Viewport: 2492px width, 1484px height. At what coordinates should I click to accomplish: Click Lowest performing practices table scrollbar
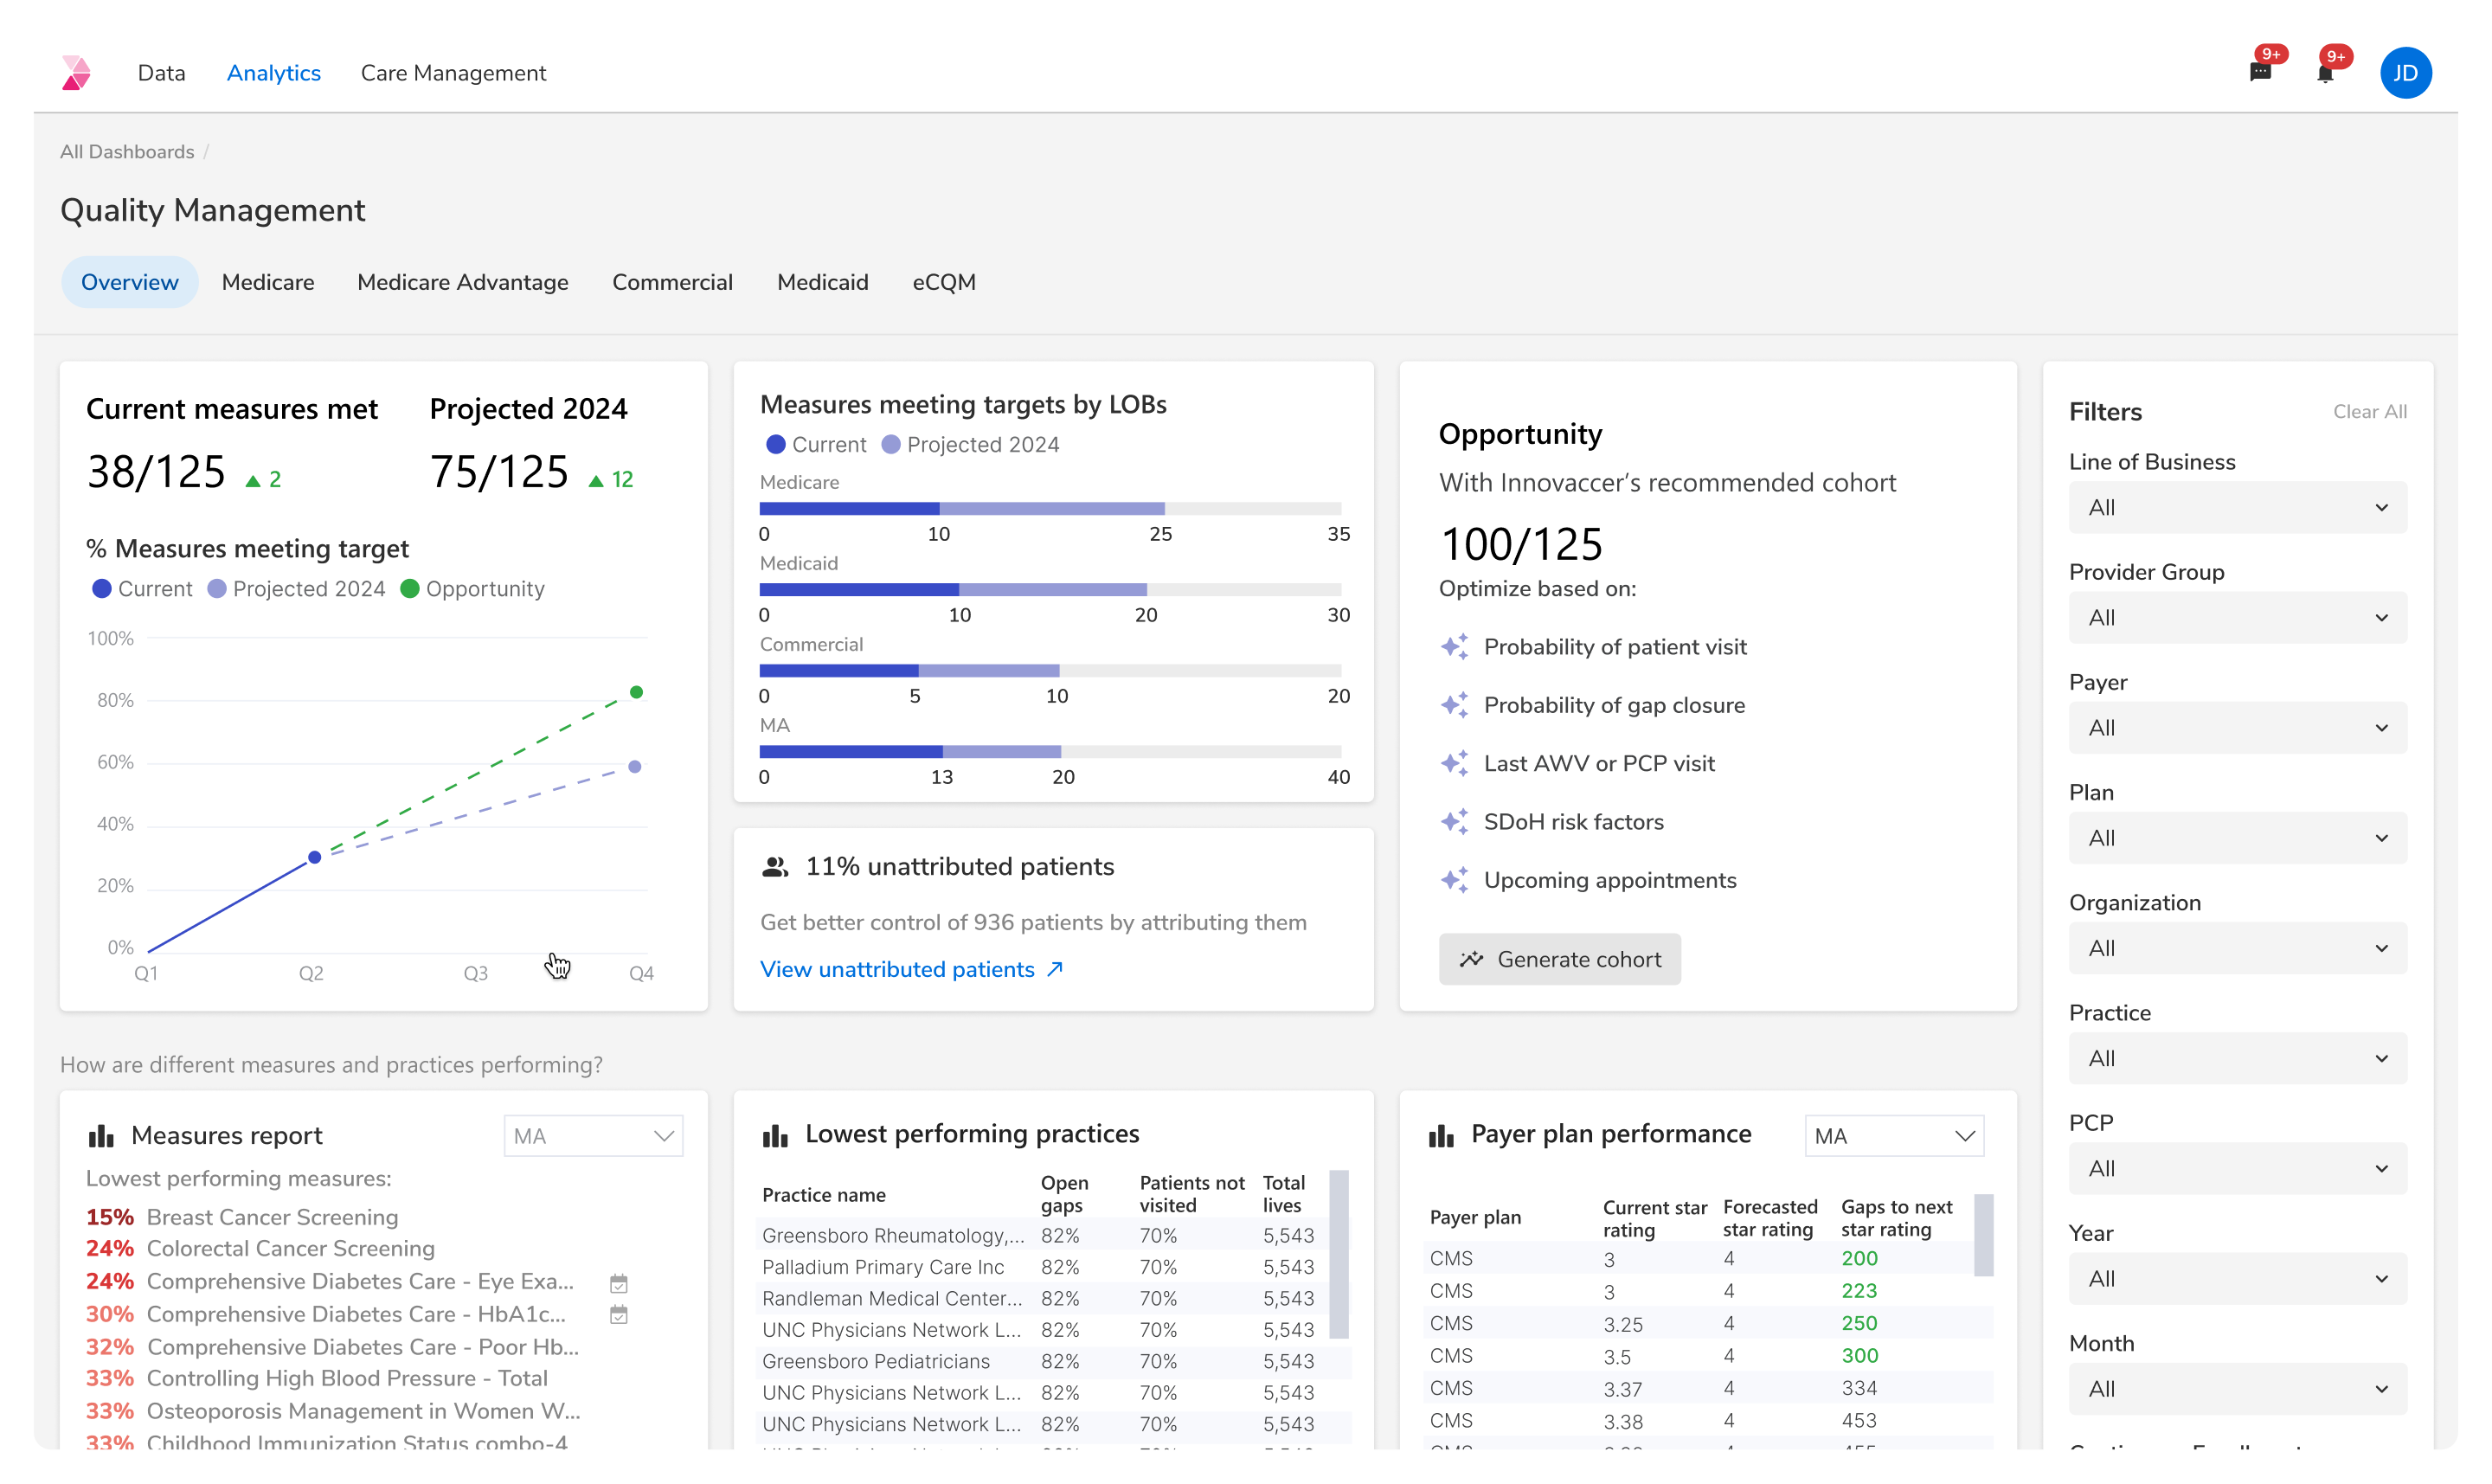pyautogui.click(x=1338, y=1254)
